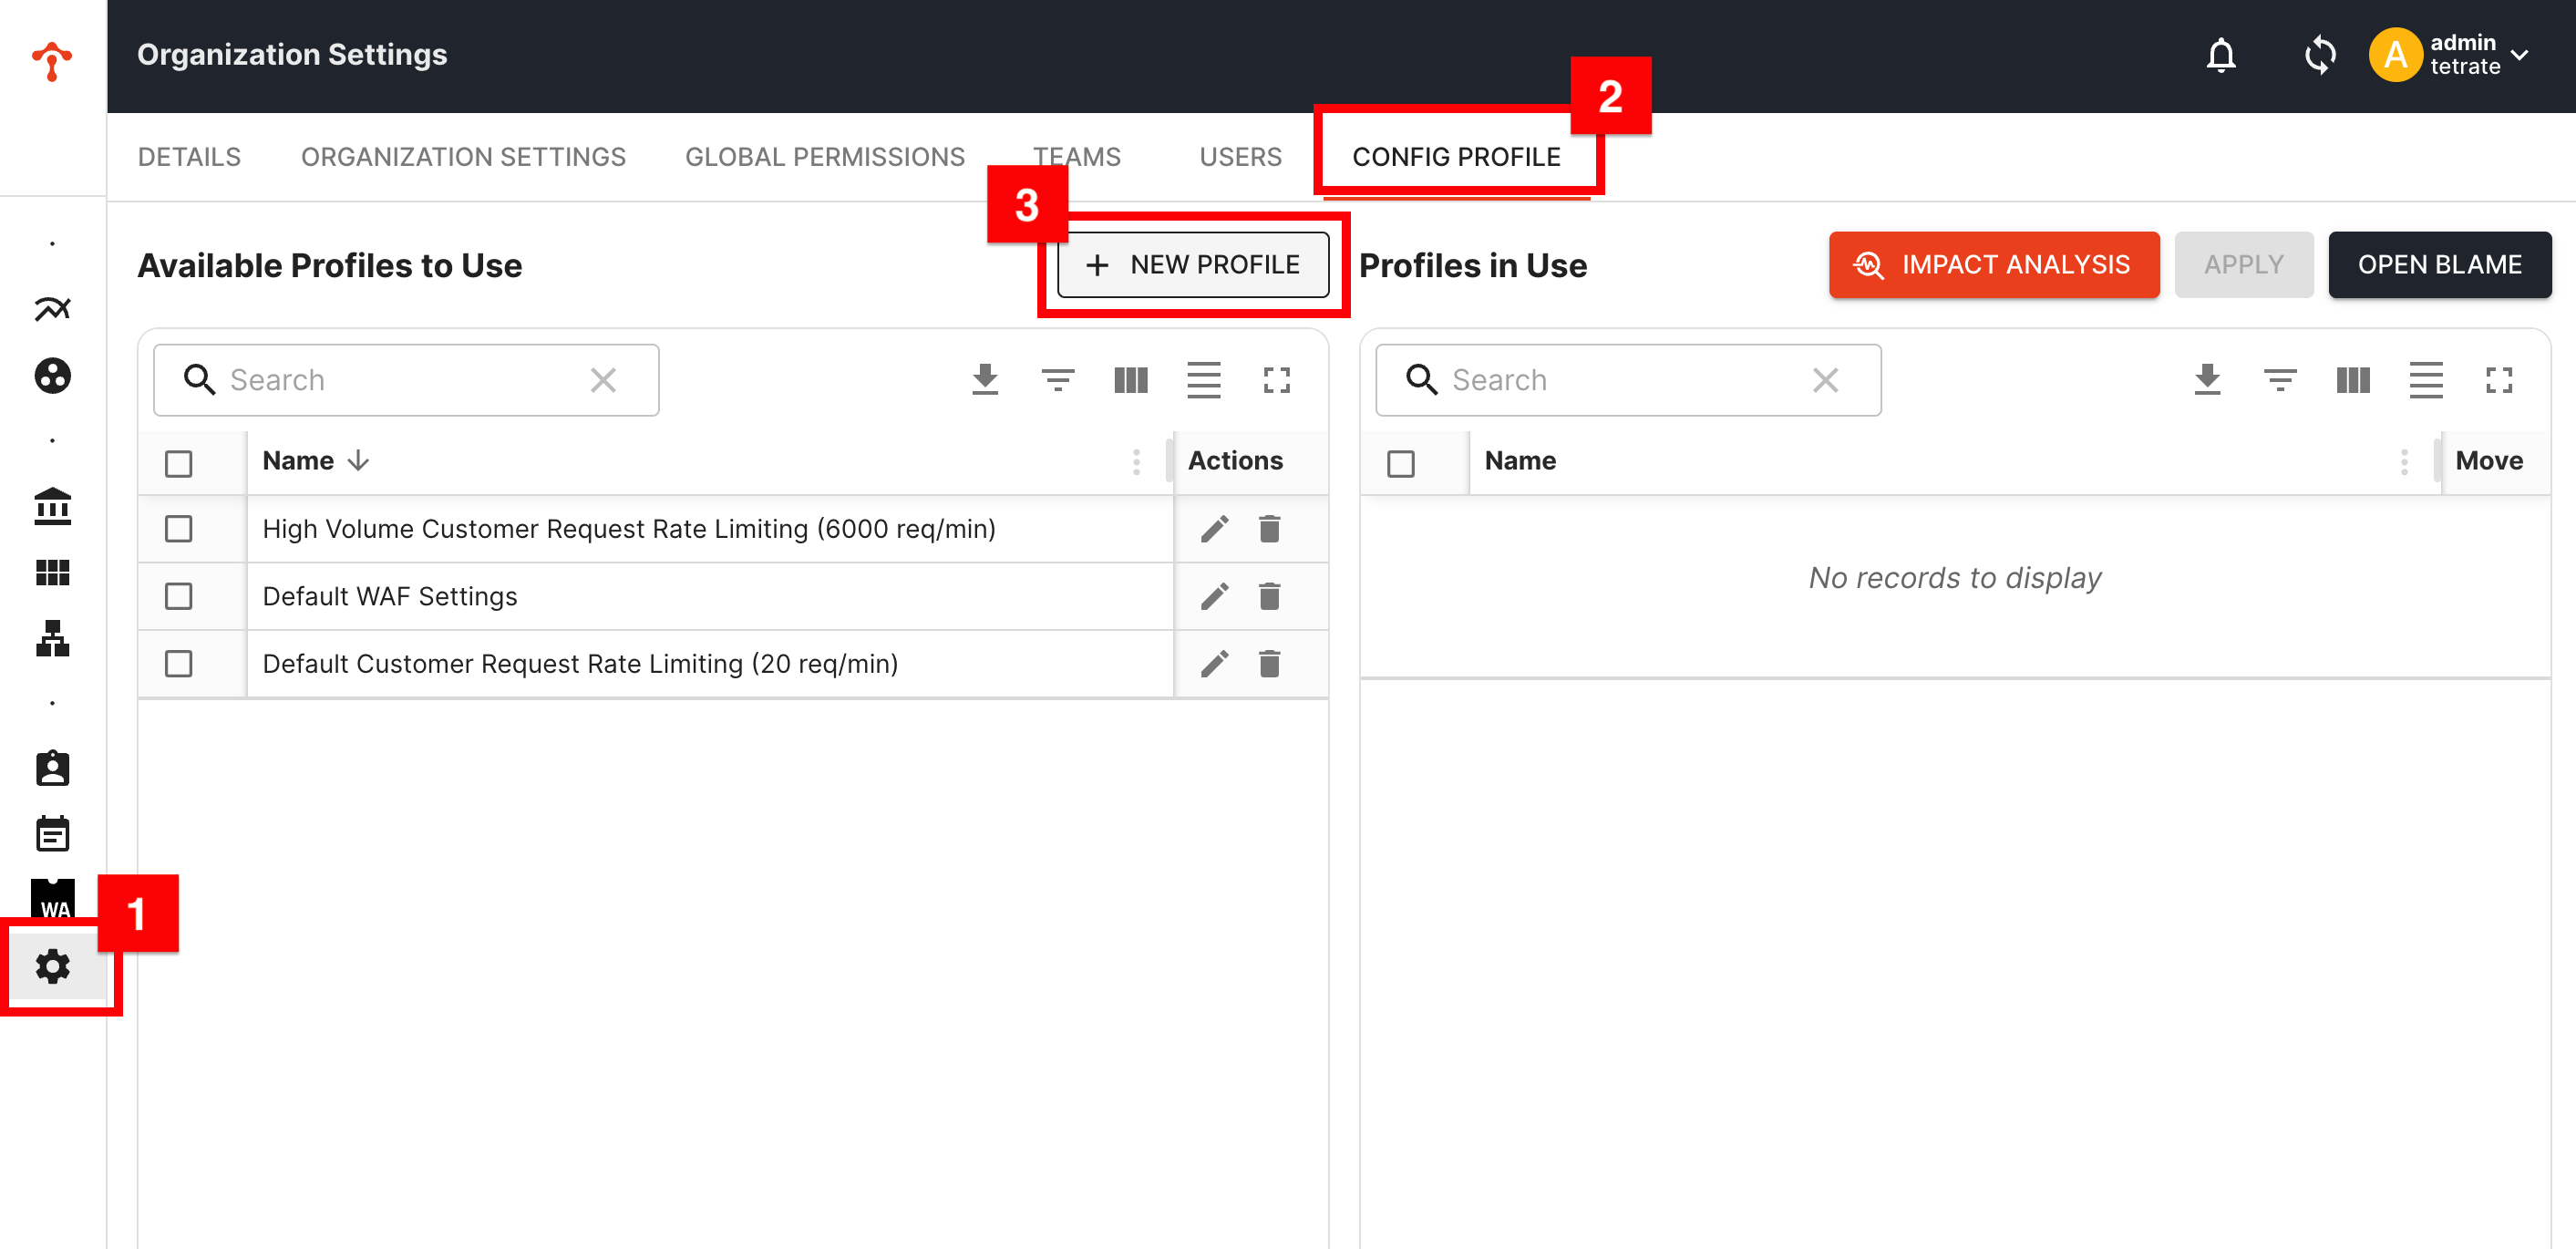Open Name column menu in Available Profiles
Viewport: 2576px width, 1249px height.
pos(1136,462)
